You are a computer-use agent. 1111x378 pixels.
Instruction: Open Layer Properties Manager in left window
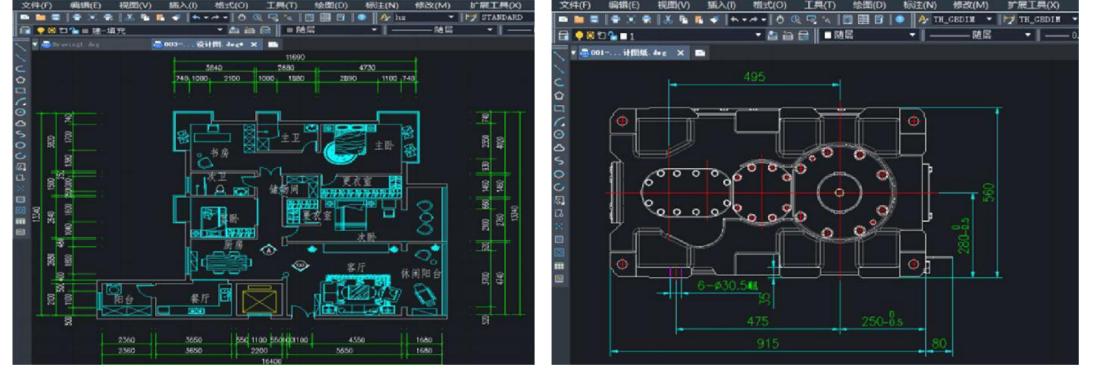(25, 30)
